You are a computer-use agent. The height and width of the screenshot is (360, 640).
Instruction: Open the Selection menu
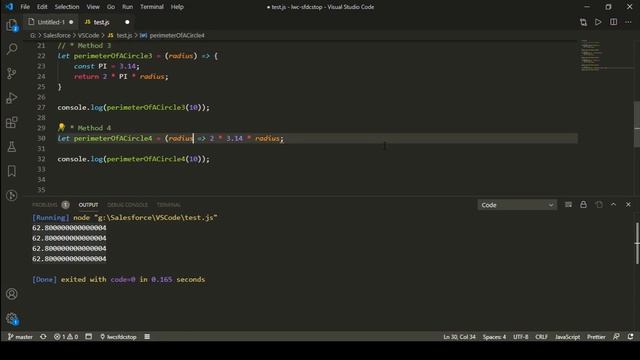pos(67,7)
